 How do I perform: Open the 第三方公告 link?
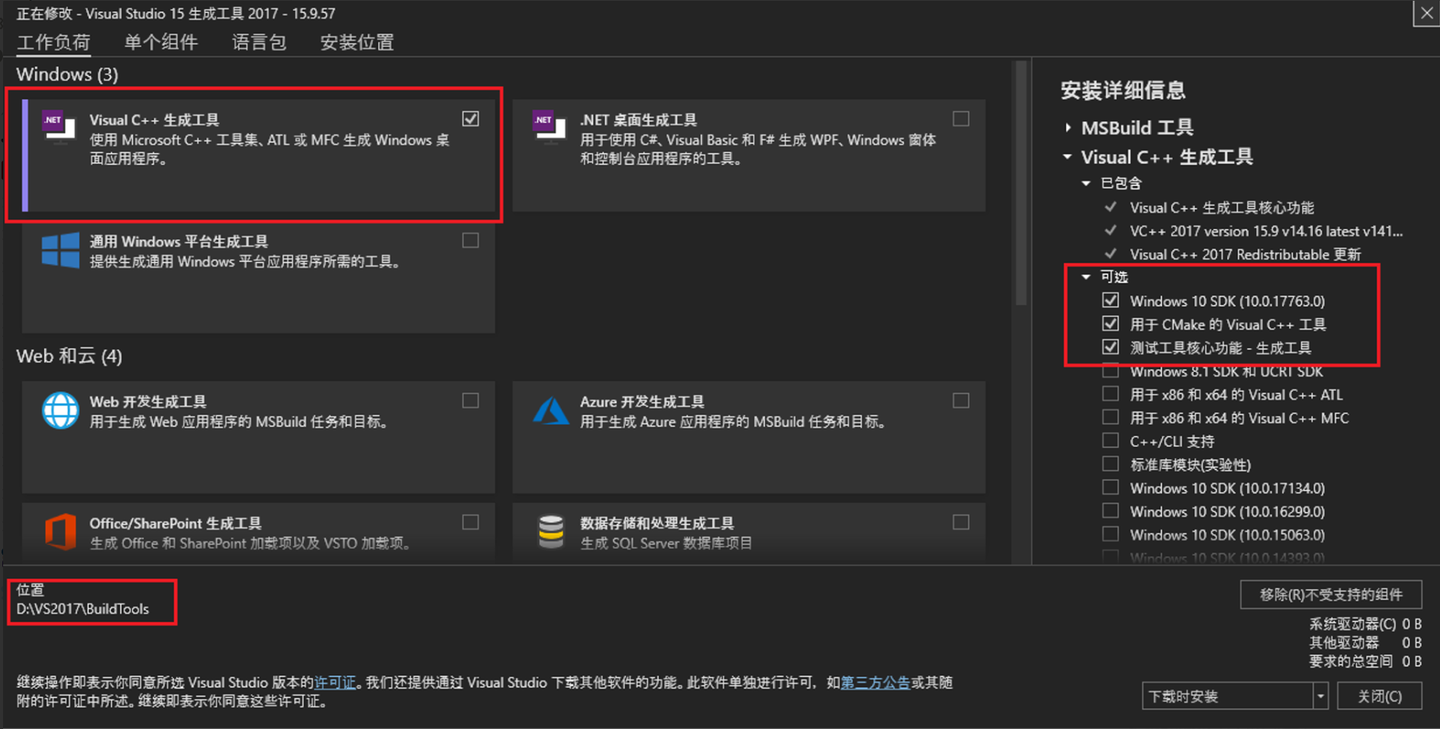tap(875, 683)
